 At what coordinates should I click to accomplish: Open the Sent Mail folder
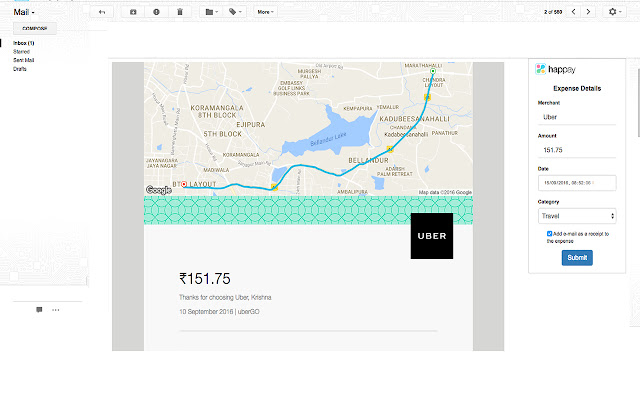(x=24, y=60)
